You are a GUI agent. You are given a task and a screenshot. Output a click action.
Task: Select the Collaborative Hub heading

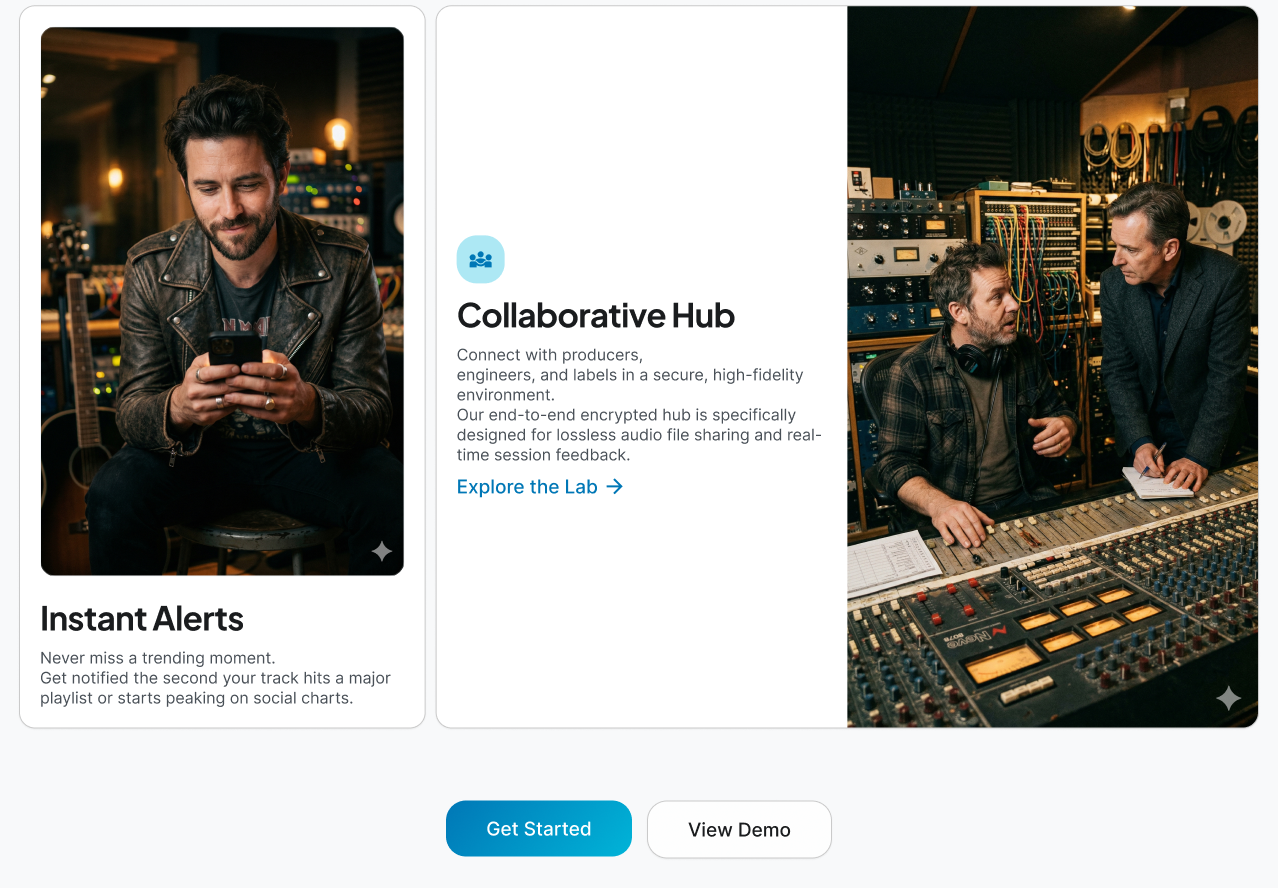[596, 315]
